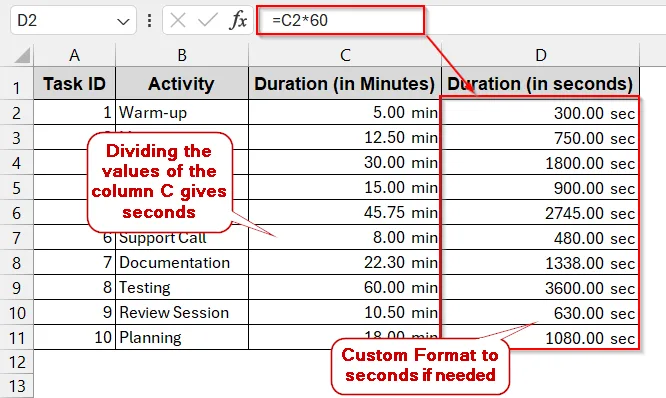Viewport: 666px width, 398px height.
Task: Click the formula bar showing =C2*60
Action: pyautogui.click(x=340, y=20)
